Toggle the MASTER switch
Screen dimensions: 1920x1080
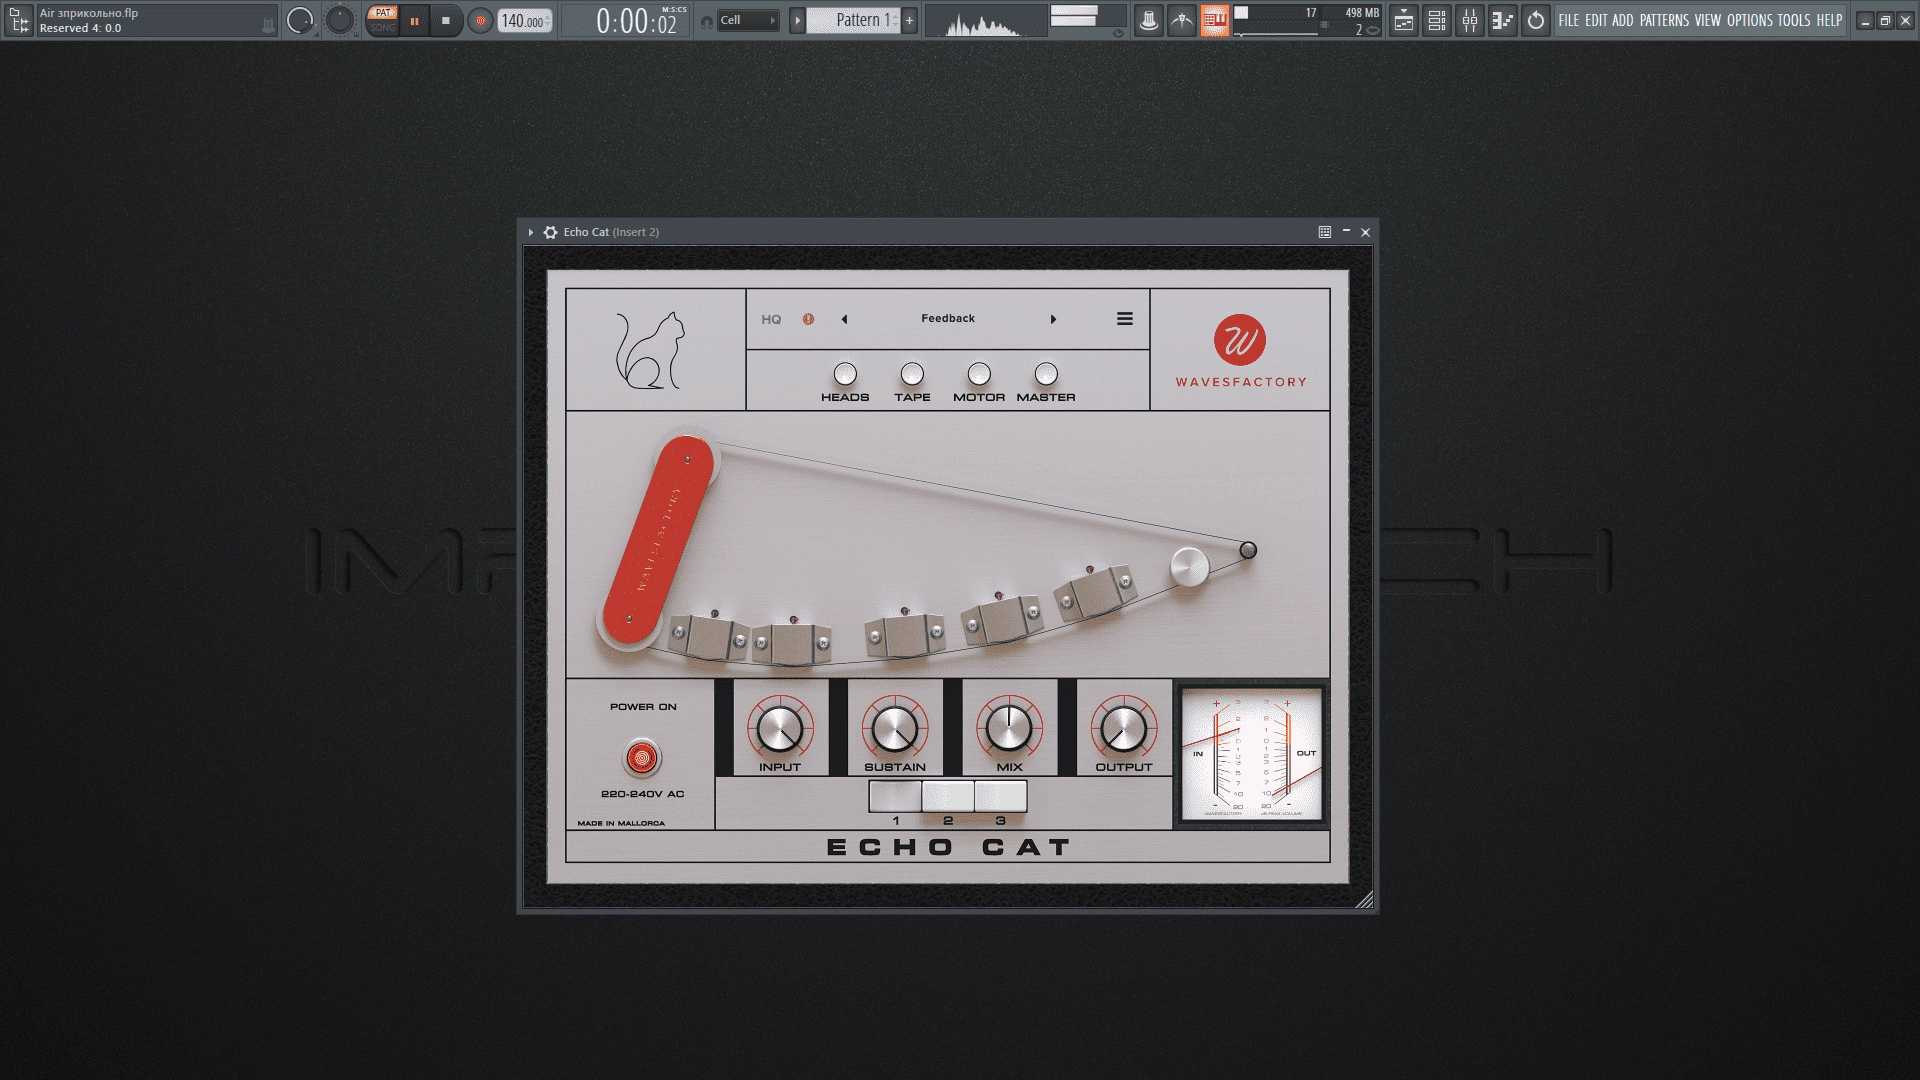pyautogui.click(x=1046, y=374)
